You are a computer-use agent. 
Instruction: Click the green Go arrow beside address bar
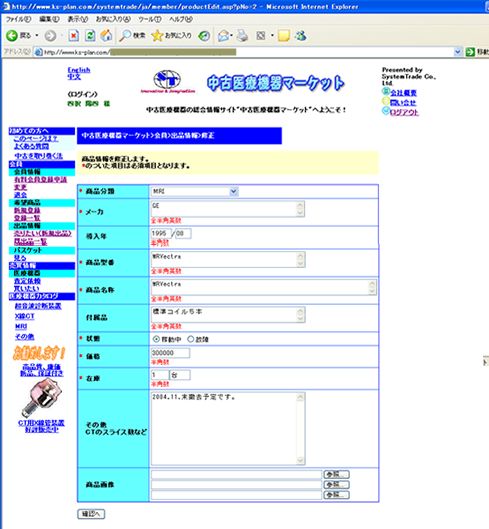coord(470,52)
